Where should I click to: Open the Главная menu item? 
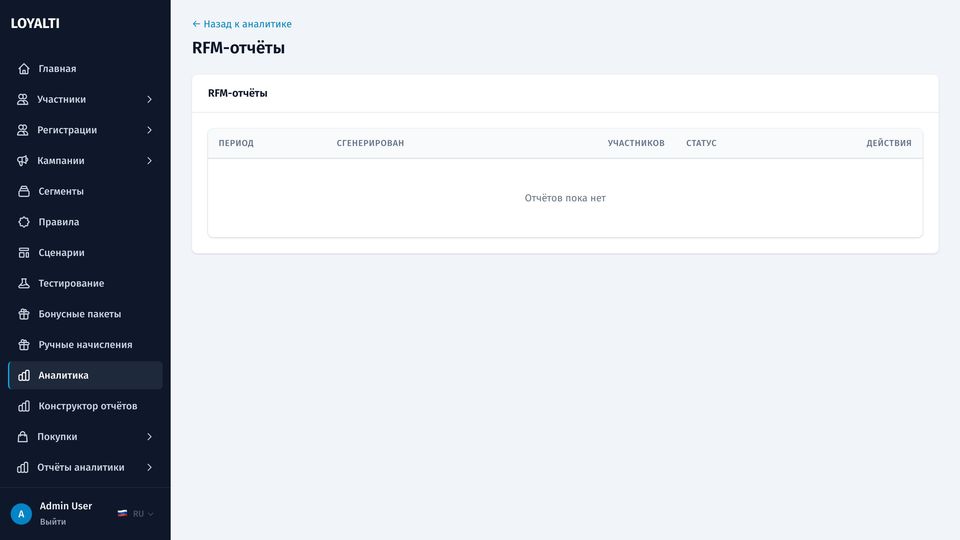pyautogui.click(x=85, y=69)
